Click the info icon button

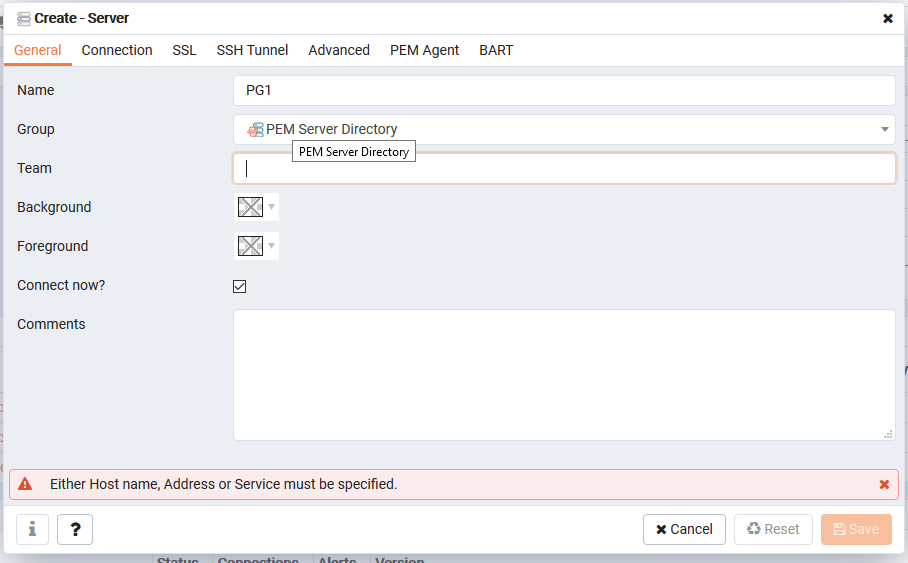[x=33, y=529]
